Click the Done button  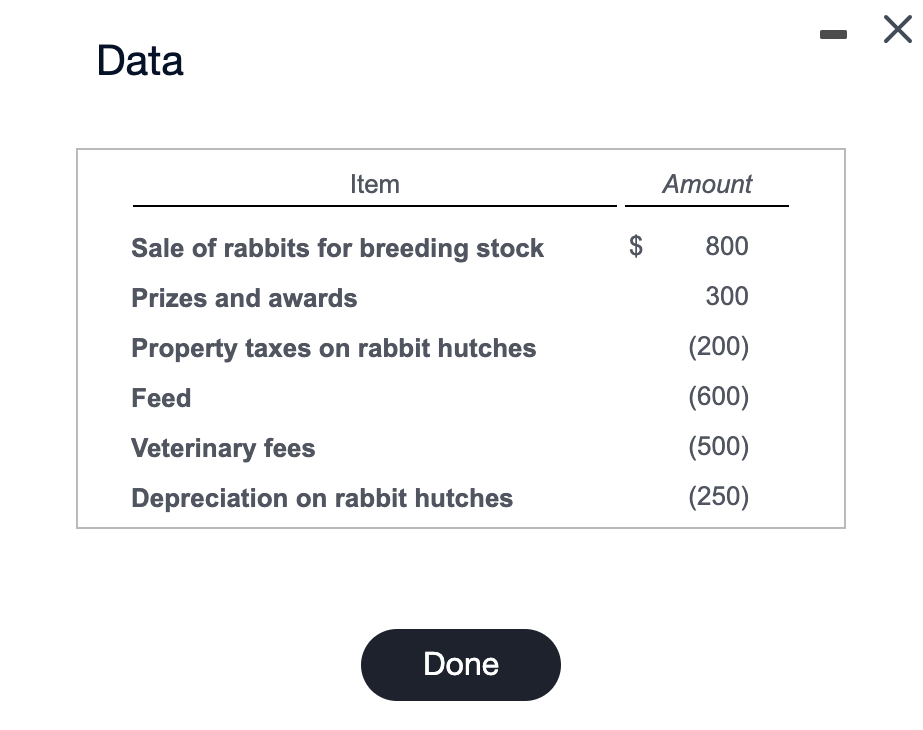460,664
